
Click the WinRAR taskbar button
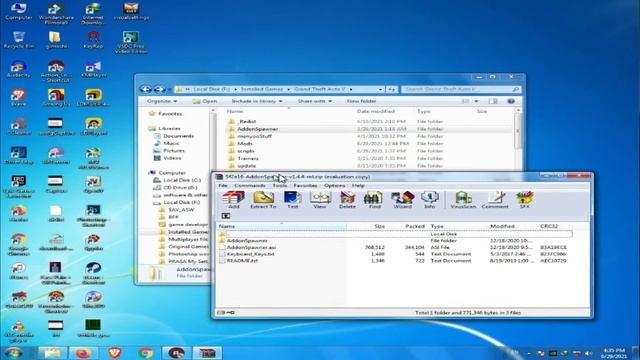[207, 353]
